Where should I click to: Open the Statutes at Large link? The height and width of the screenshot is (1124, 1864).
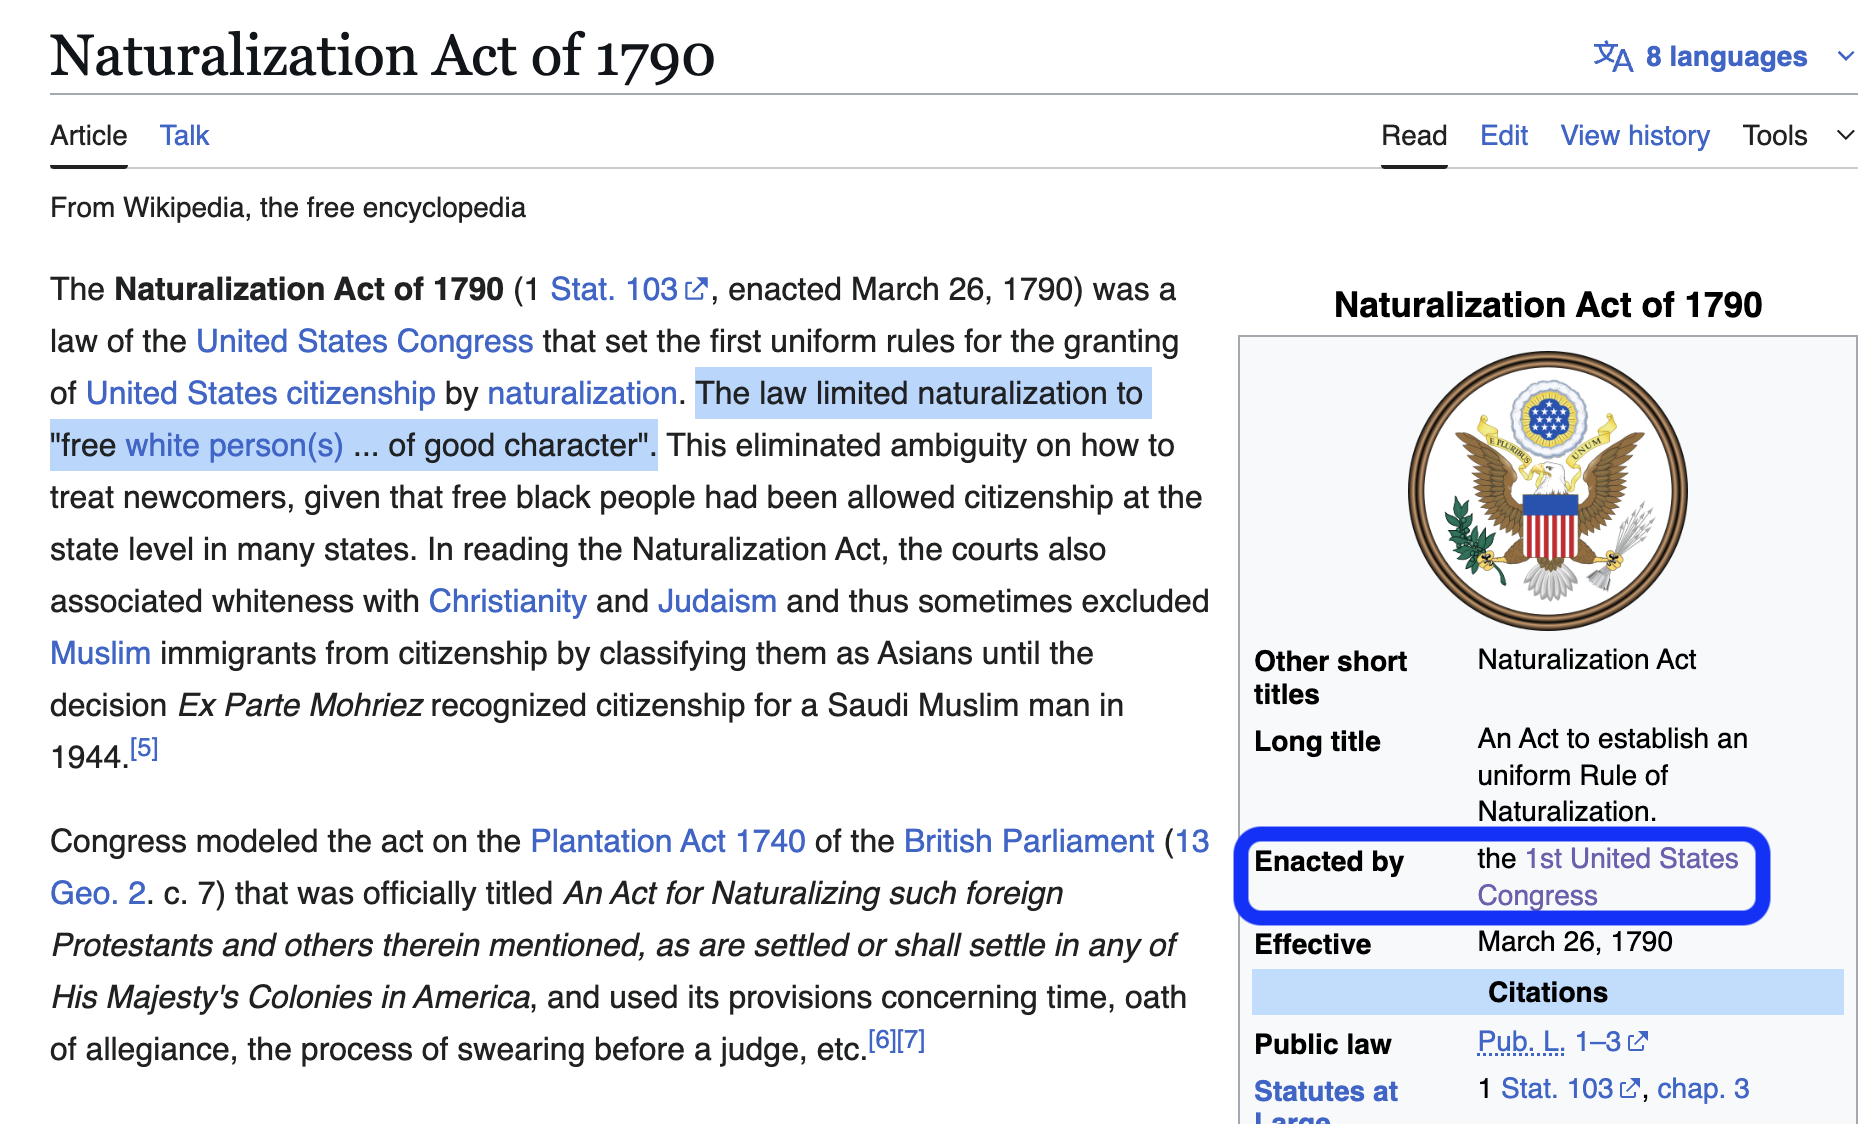[1326, 1104]
